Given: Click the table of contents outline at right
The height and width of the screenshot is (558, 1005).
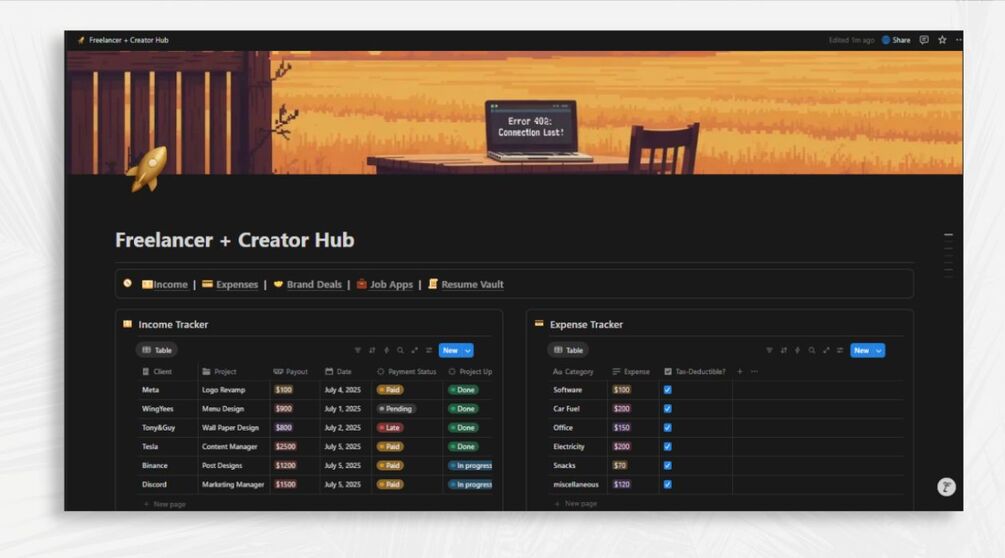Looking at the screenshot, I should tap(948, 254).
